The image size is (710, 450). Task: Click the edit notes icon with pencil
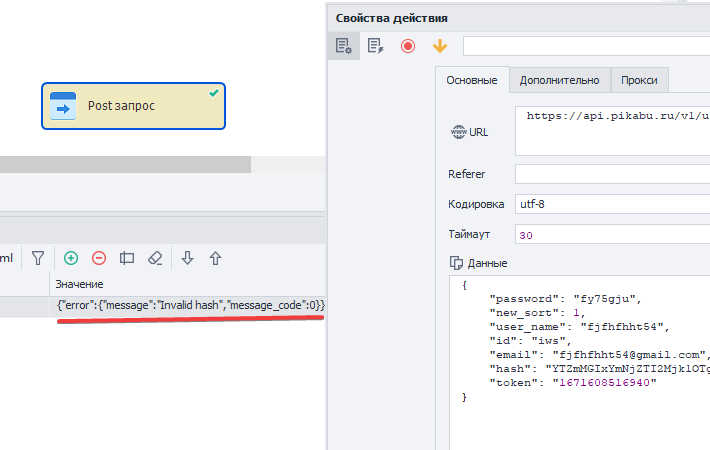[376, 46]
